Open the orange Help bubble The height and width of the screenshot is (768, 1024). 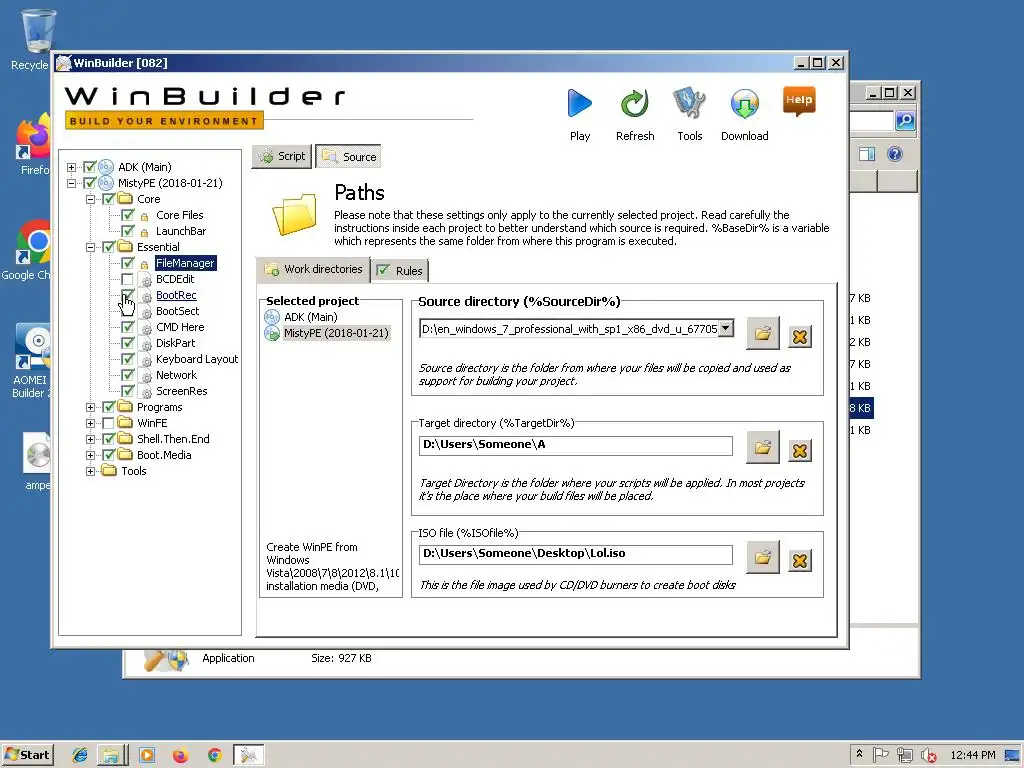click(799, 101)
